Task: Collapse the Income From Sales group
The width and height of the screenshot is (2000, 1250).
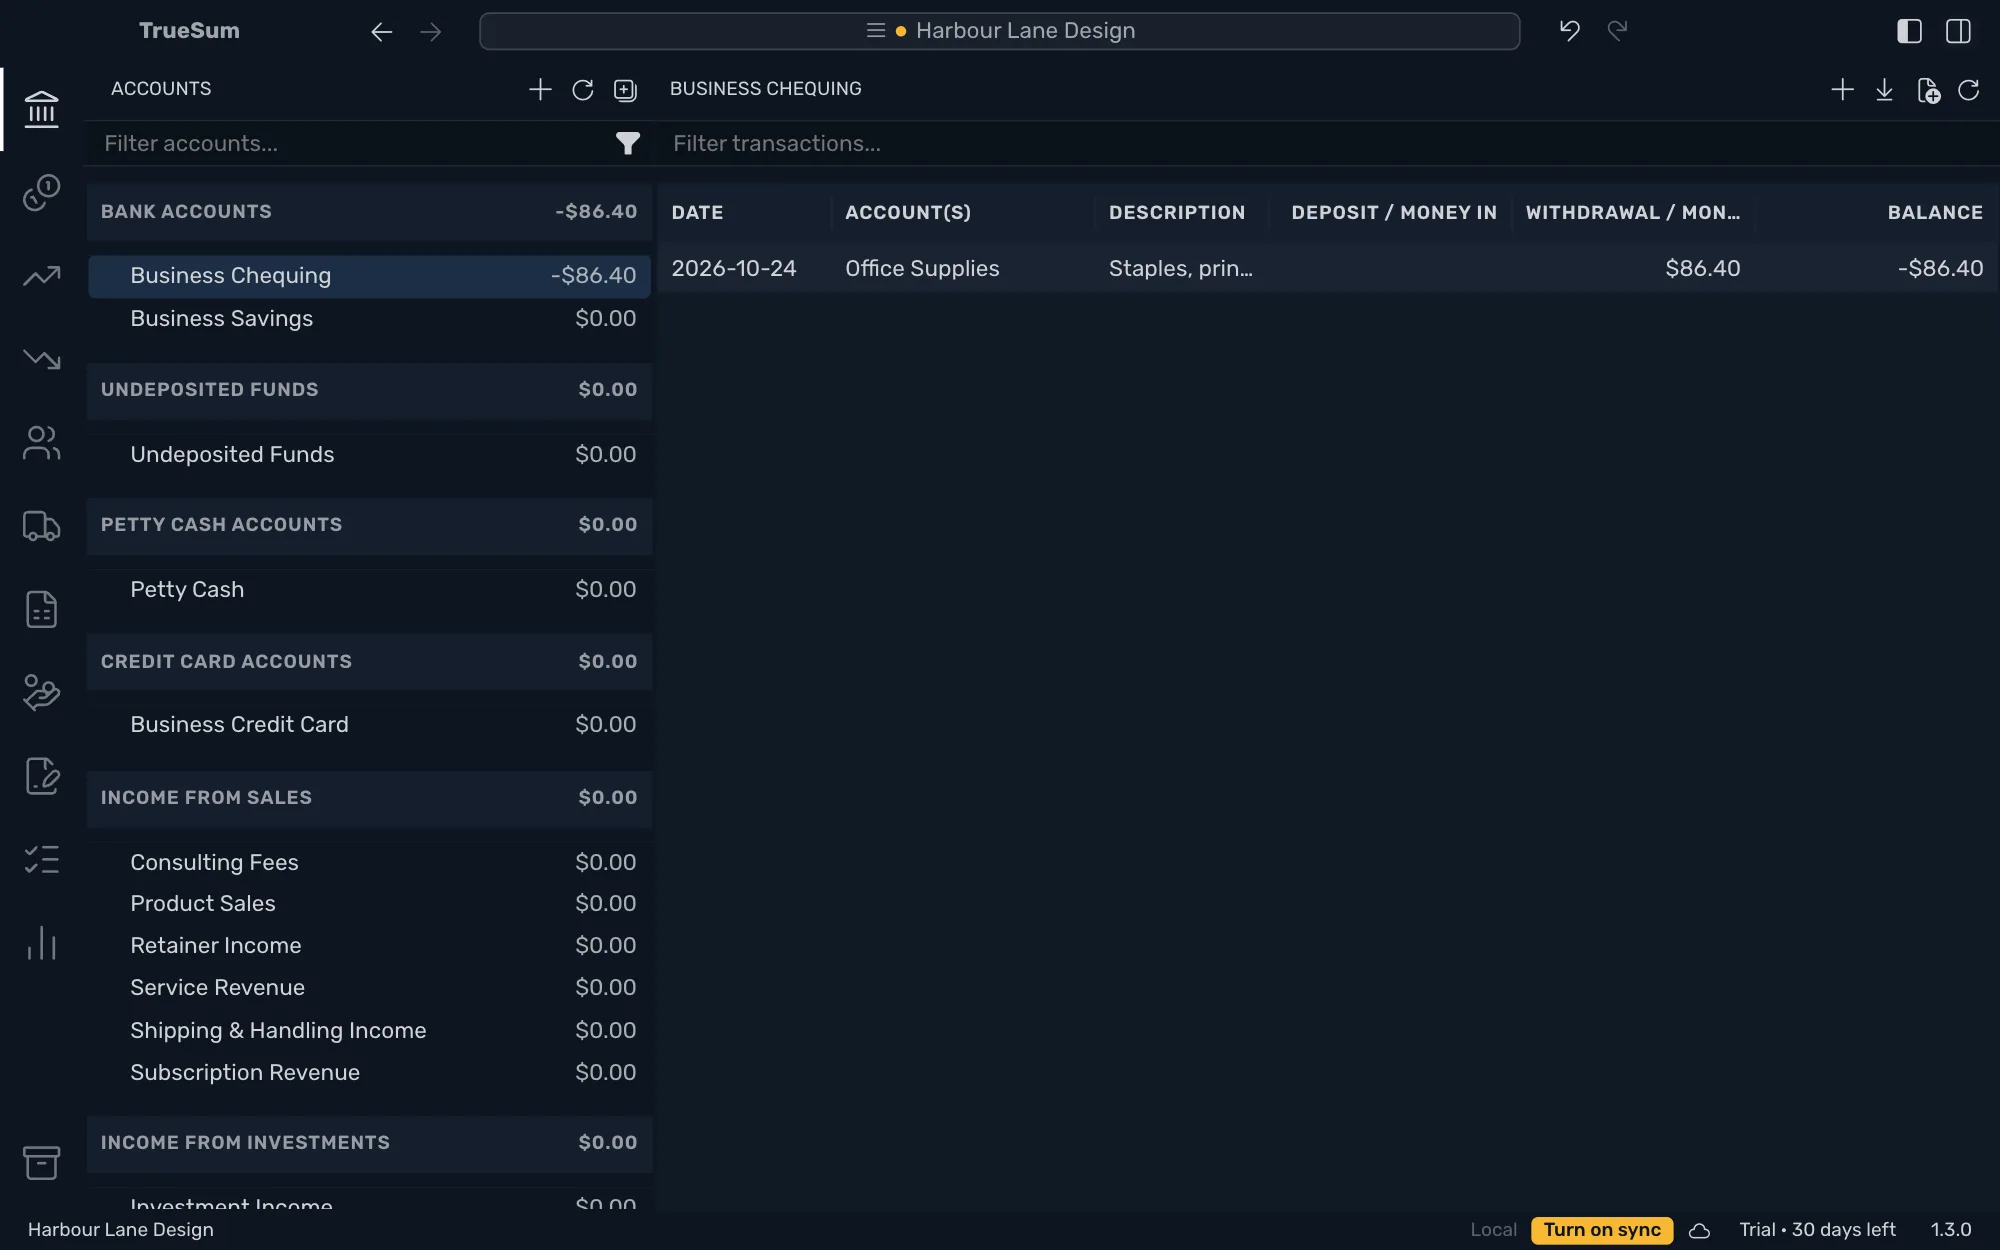Action: [x=369, y=798]
